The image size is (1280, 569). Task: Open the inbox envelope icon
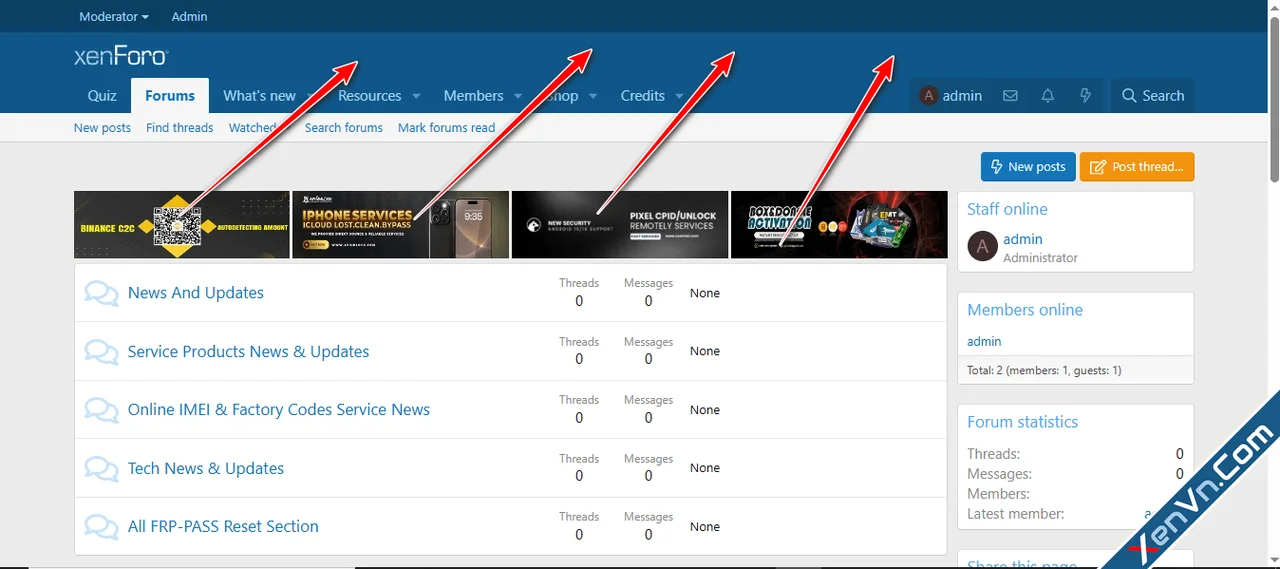tap(1010, 96)
